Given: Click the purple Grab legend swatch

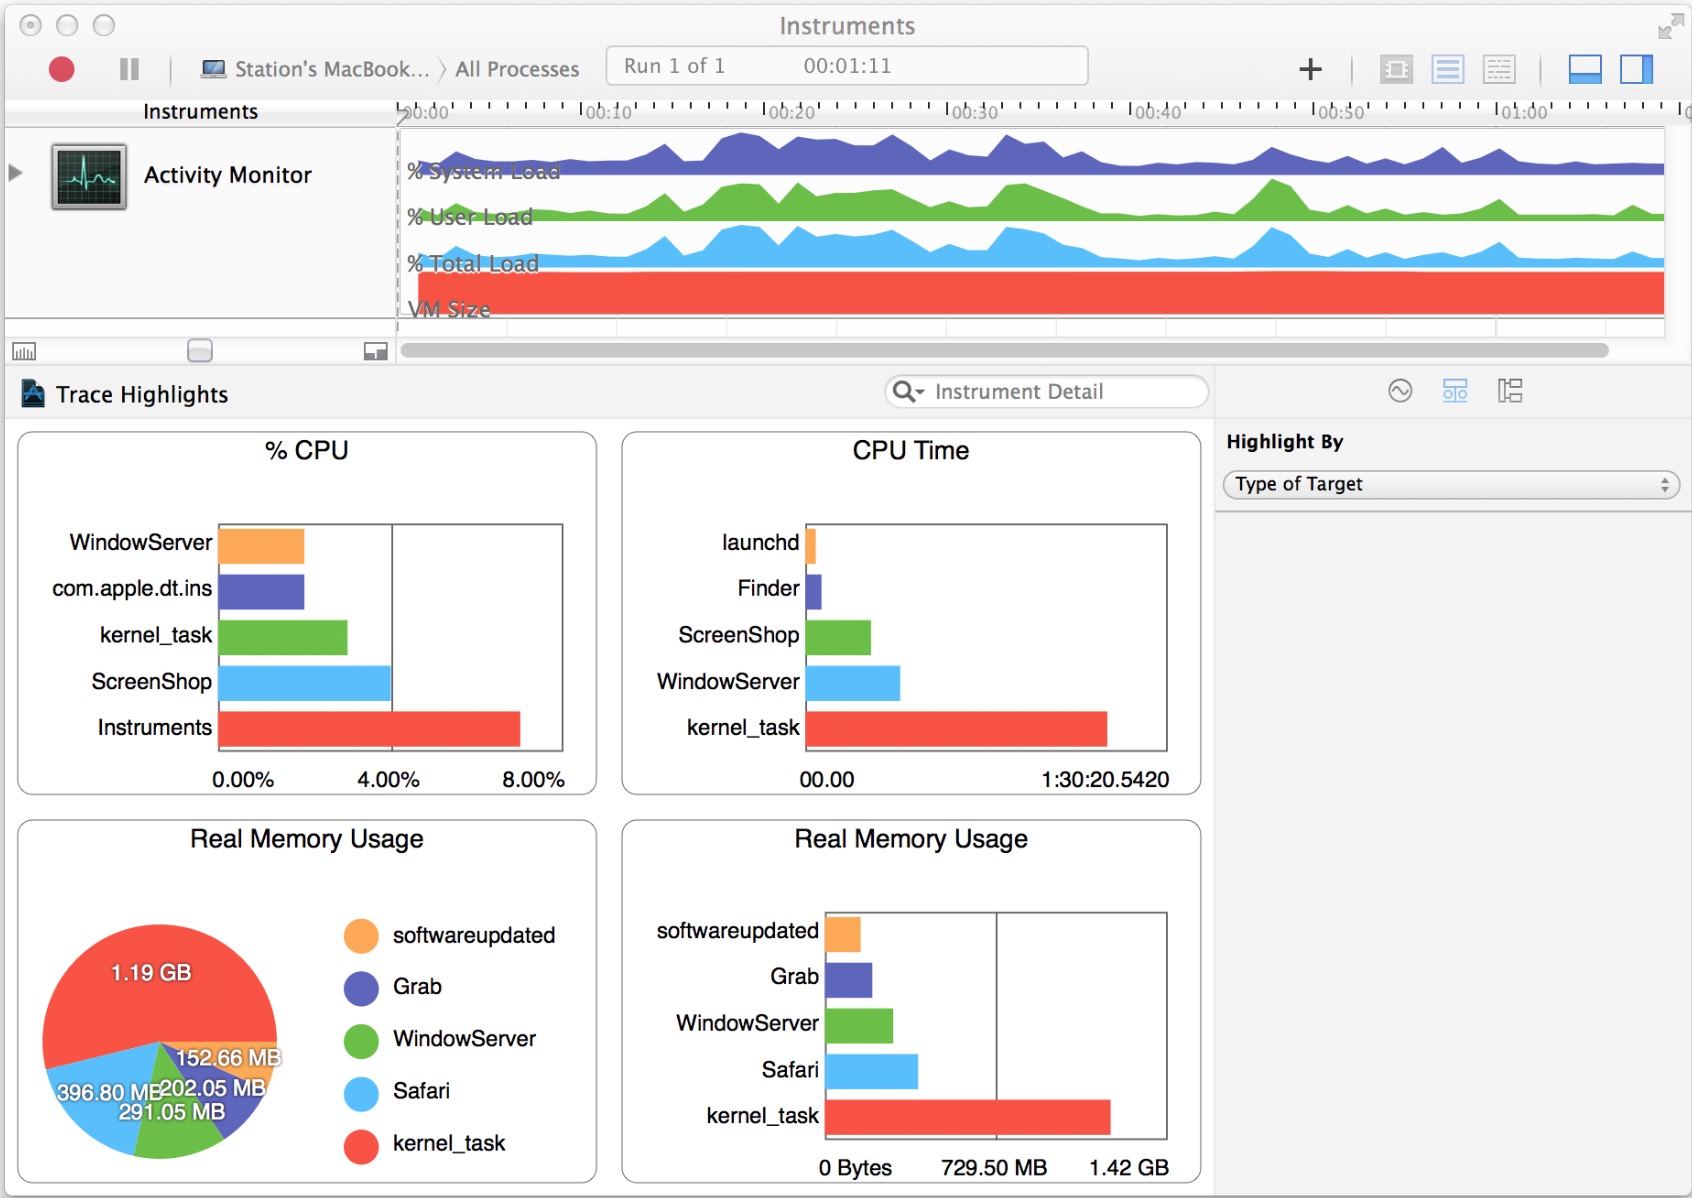Looking at the screenshot, I should [361, 988].
